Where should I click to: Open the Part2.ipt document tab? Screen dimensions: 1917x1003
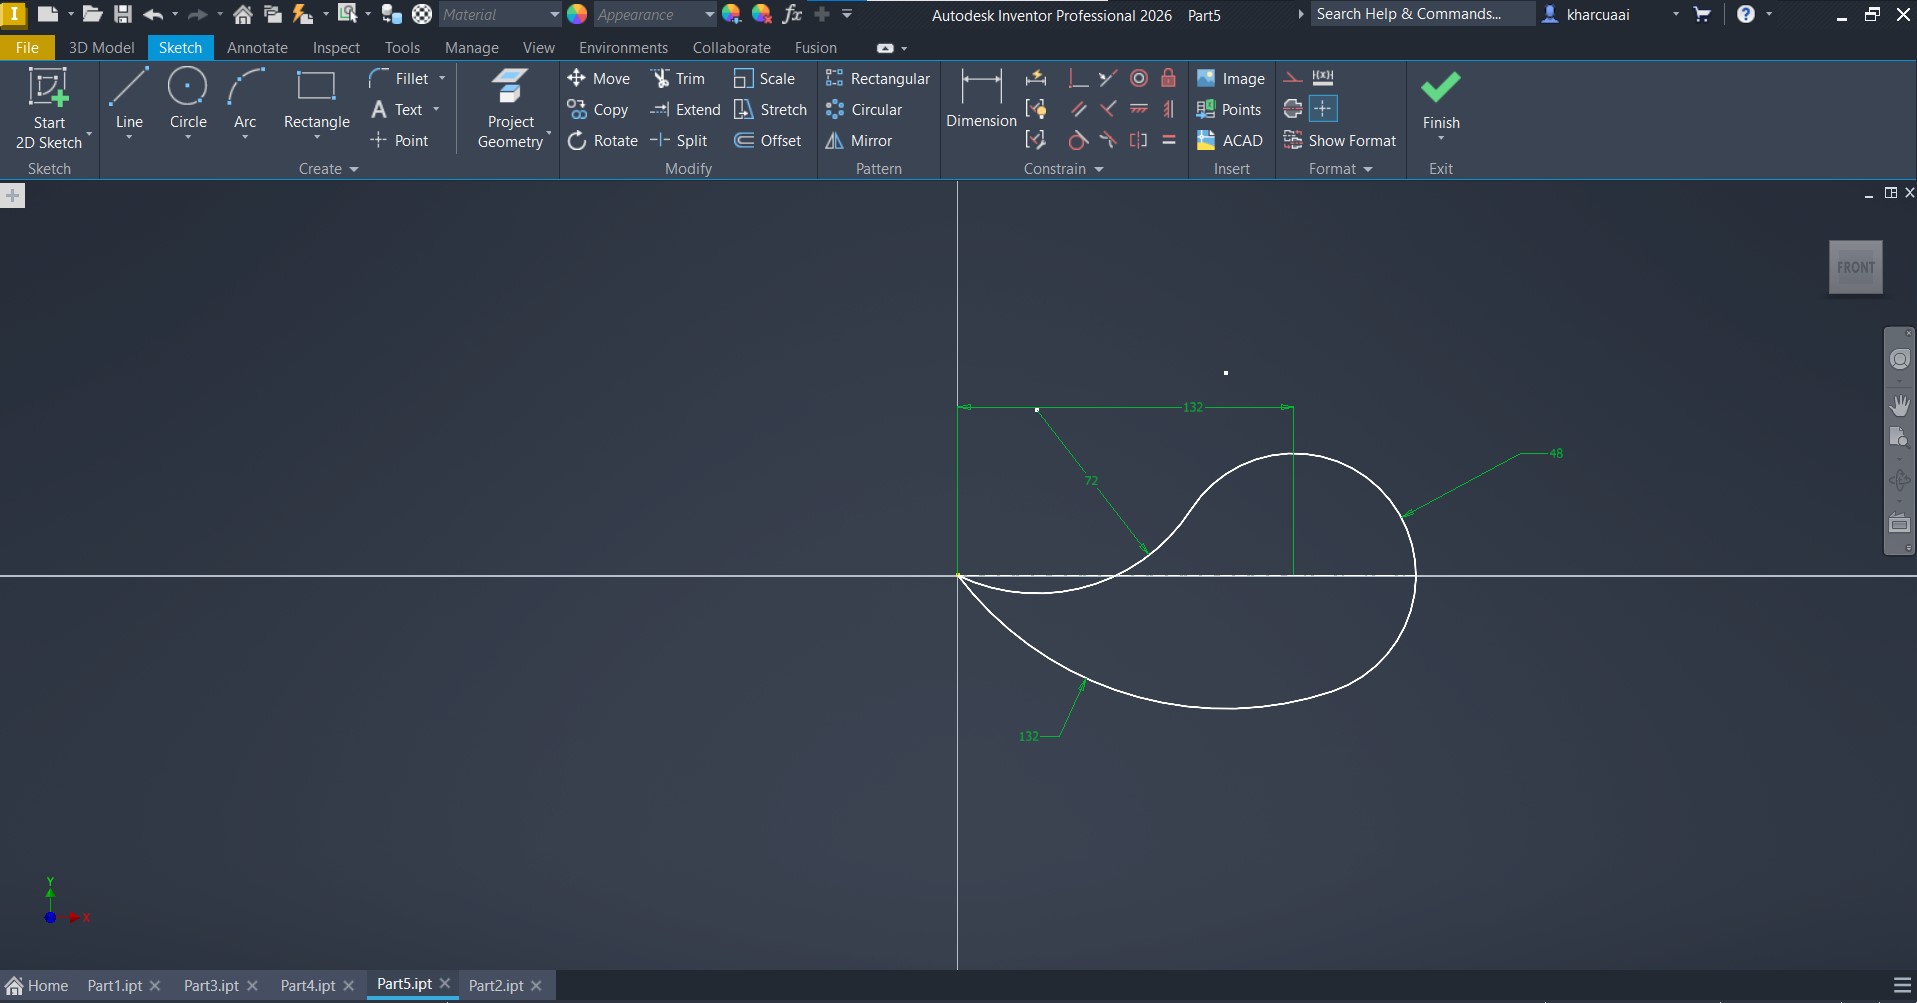click(495, 985)
